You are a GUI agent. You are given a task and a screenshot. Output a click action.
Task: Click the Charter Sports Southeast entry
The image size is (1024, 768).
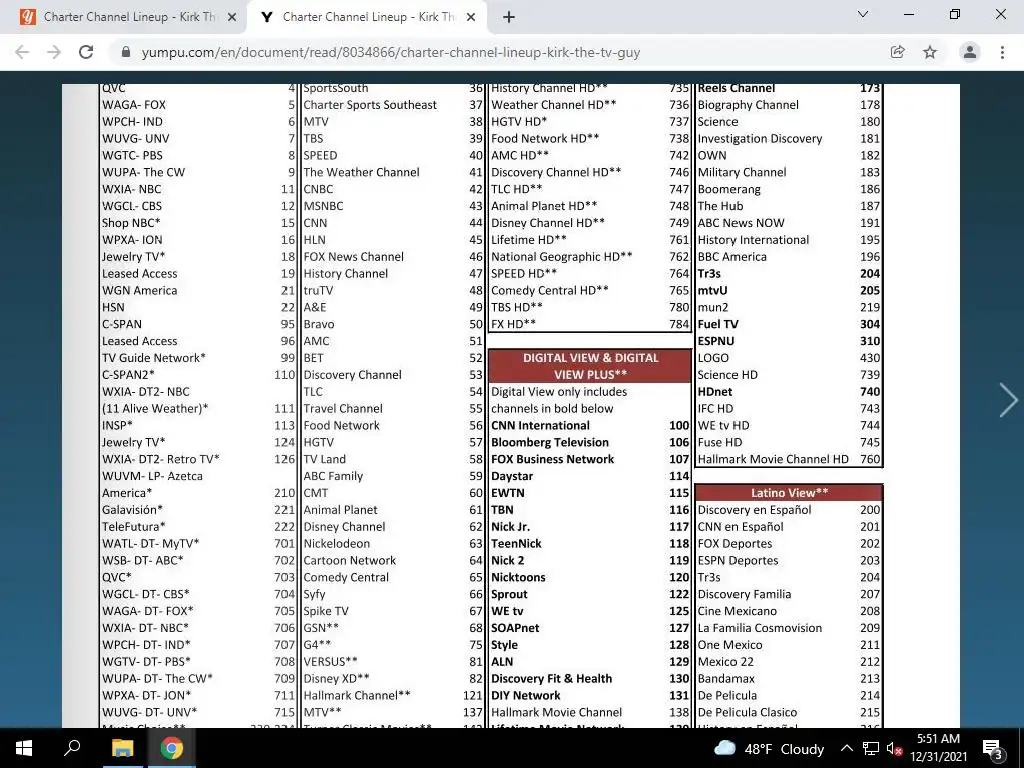tap(370, 104)
